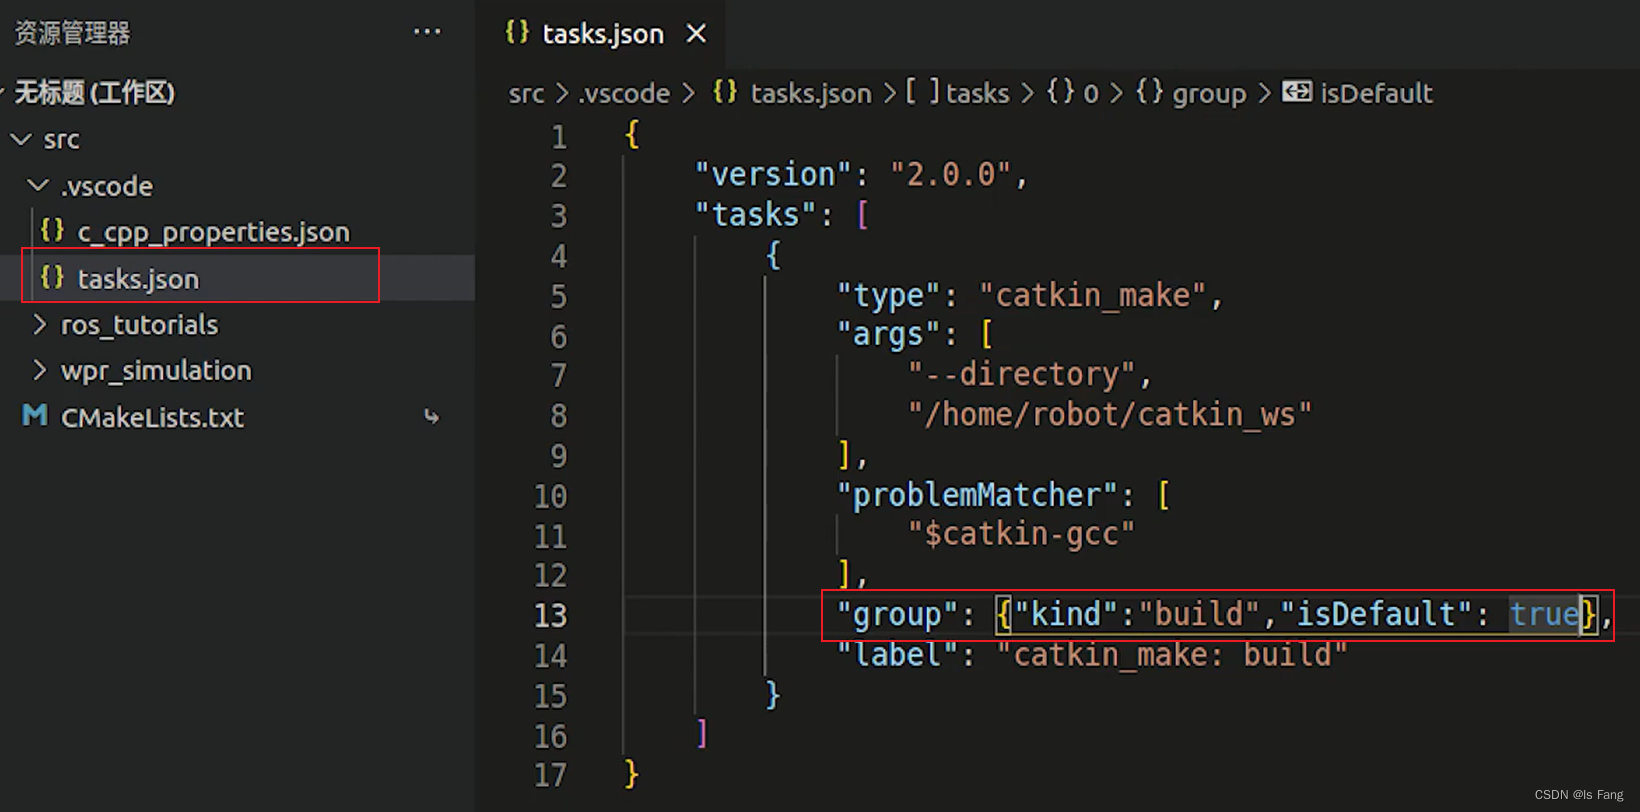Click the "build" kind value on line 13
This screenshot has width=1640, height=812.
[1199, 614]
